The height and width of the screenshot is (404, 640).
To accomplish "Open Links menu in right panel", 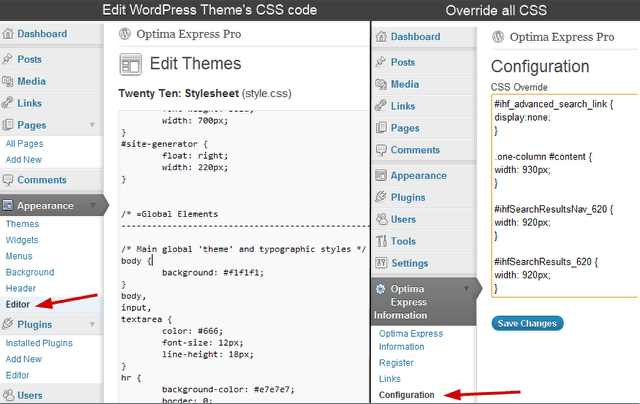I will (x=403, y=106).
